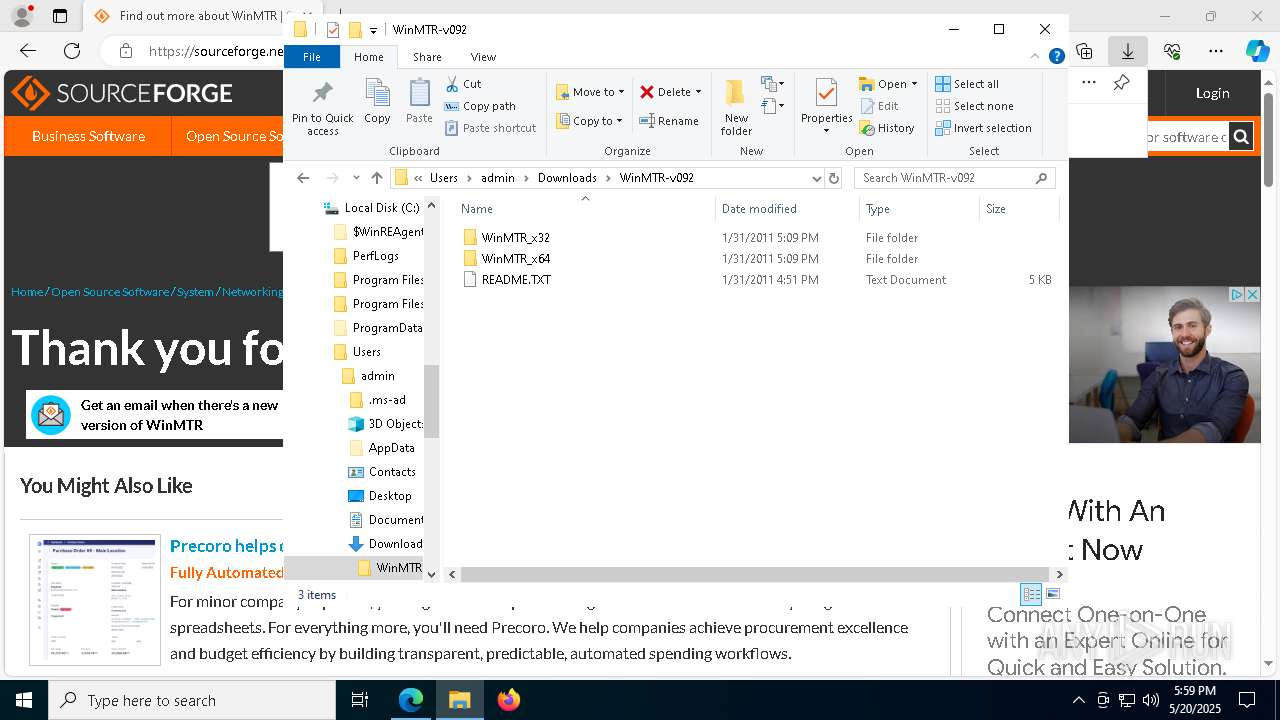Open browser Downloads icon in Edge

coord(1127,51)
